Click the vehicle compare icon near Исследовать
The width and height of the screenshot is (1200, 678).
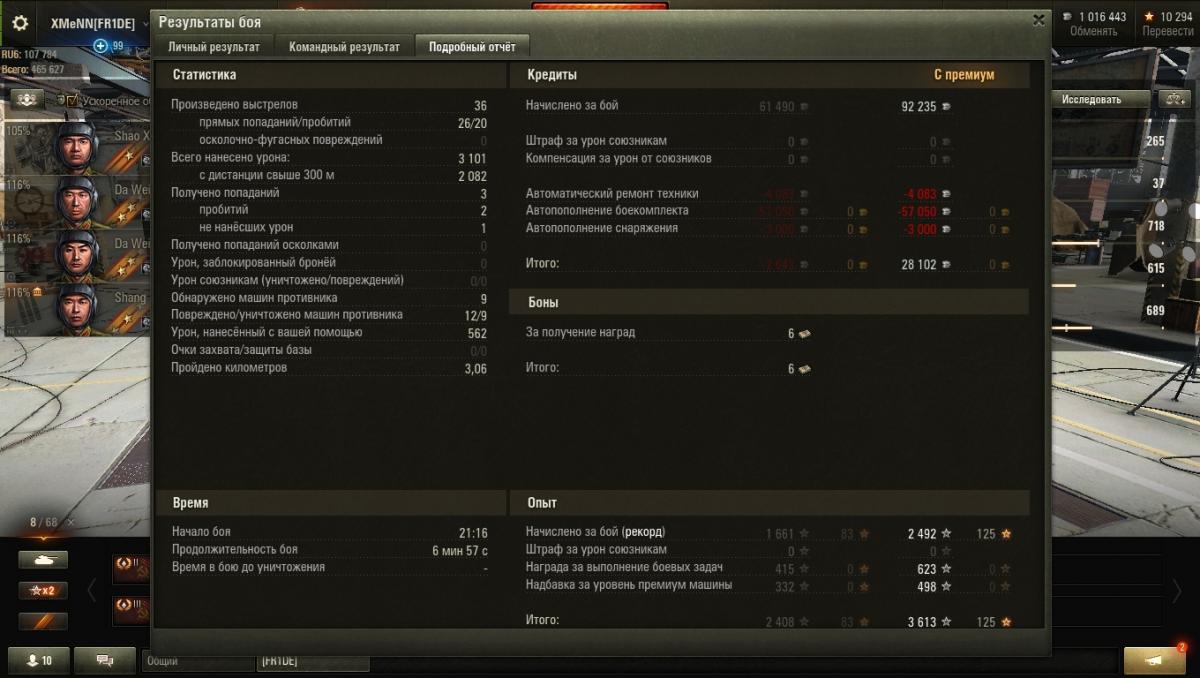(1172, 99)
